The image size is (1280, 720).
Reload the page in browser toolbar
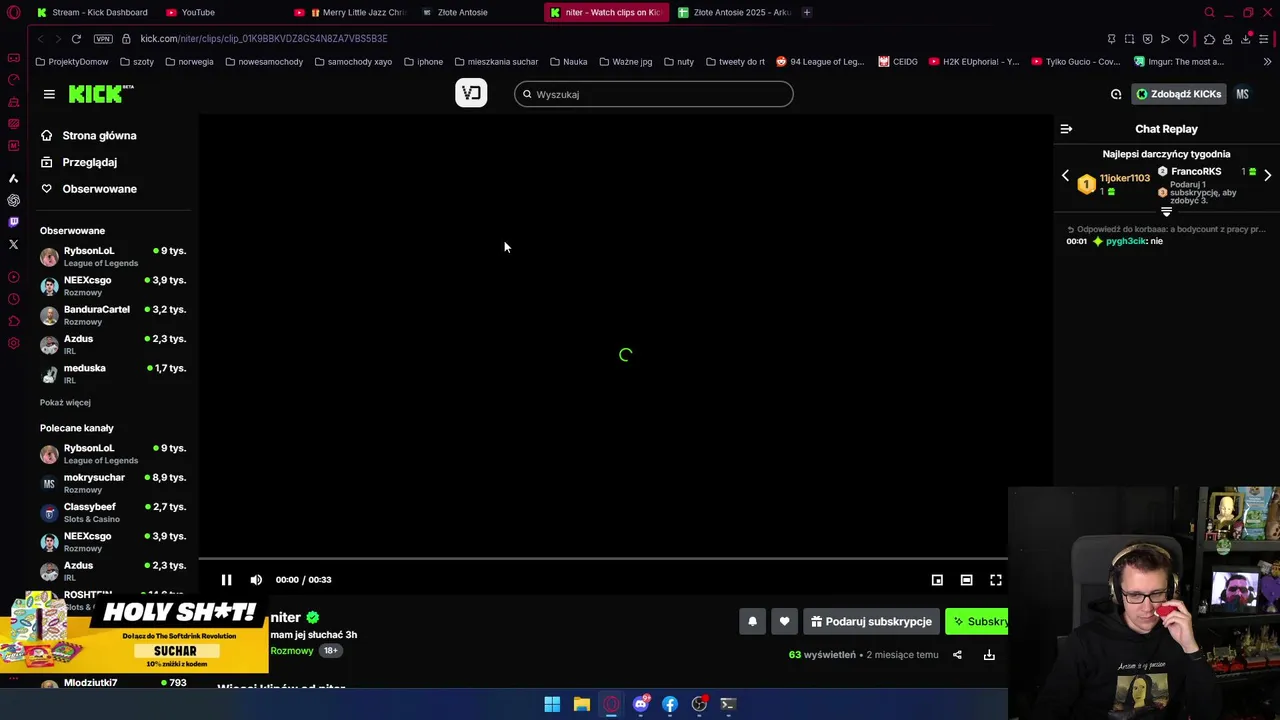(76, 38)
